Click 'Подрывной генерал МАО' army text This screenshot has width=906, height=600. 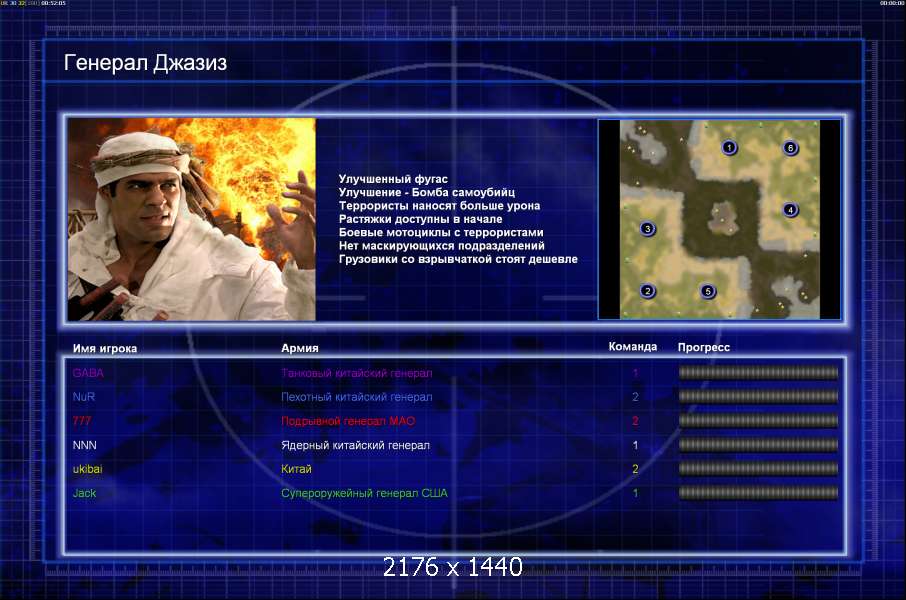[354, 421]
